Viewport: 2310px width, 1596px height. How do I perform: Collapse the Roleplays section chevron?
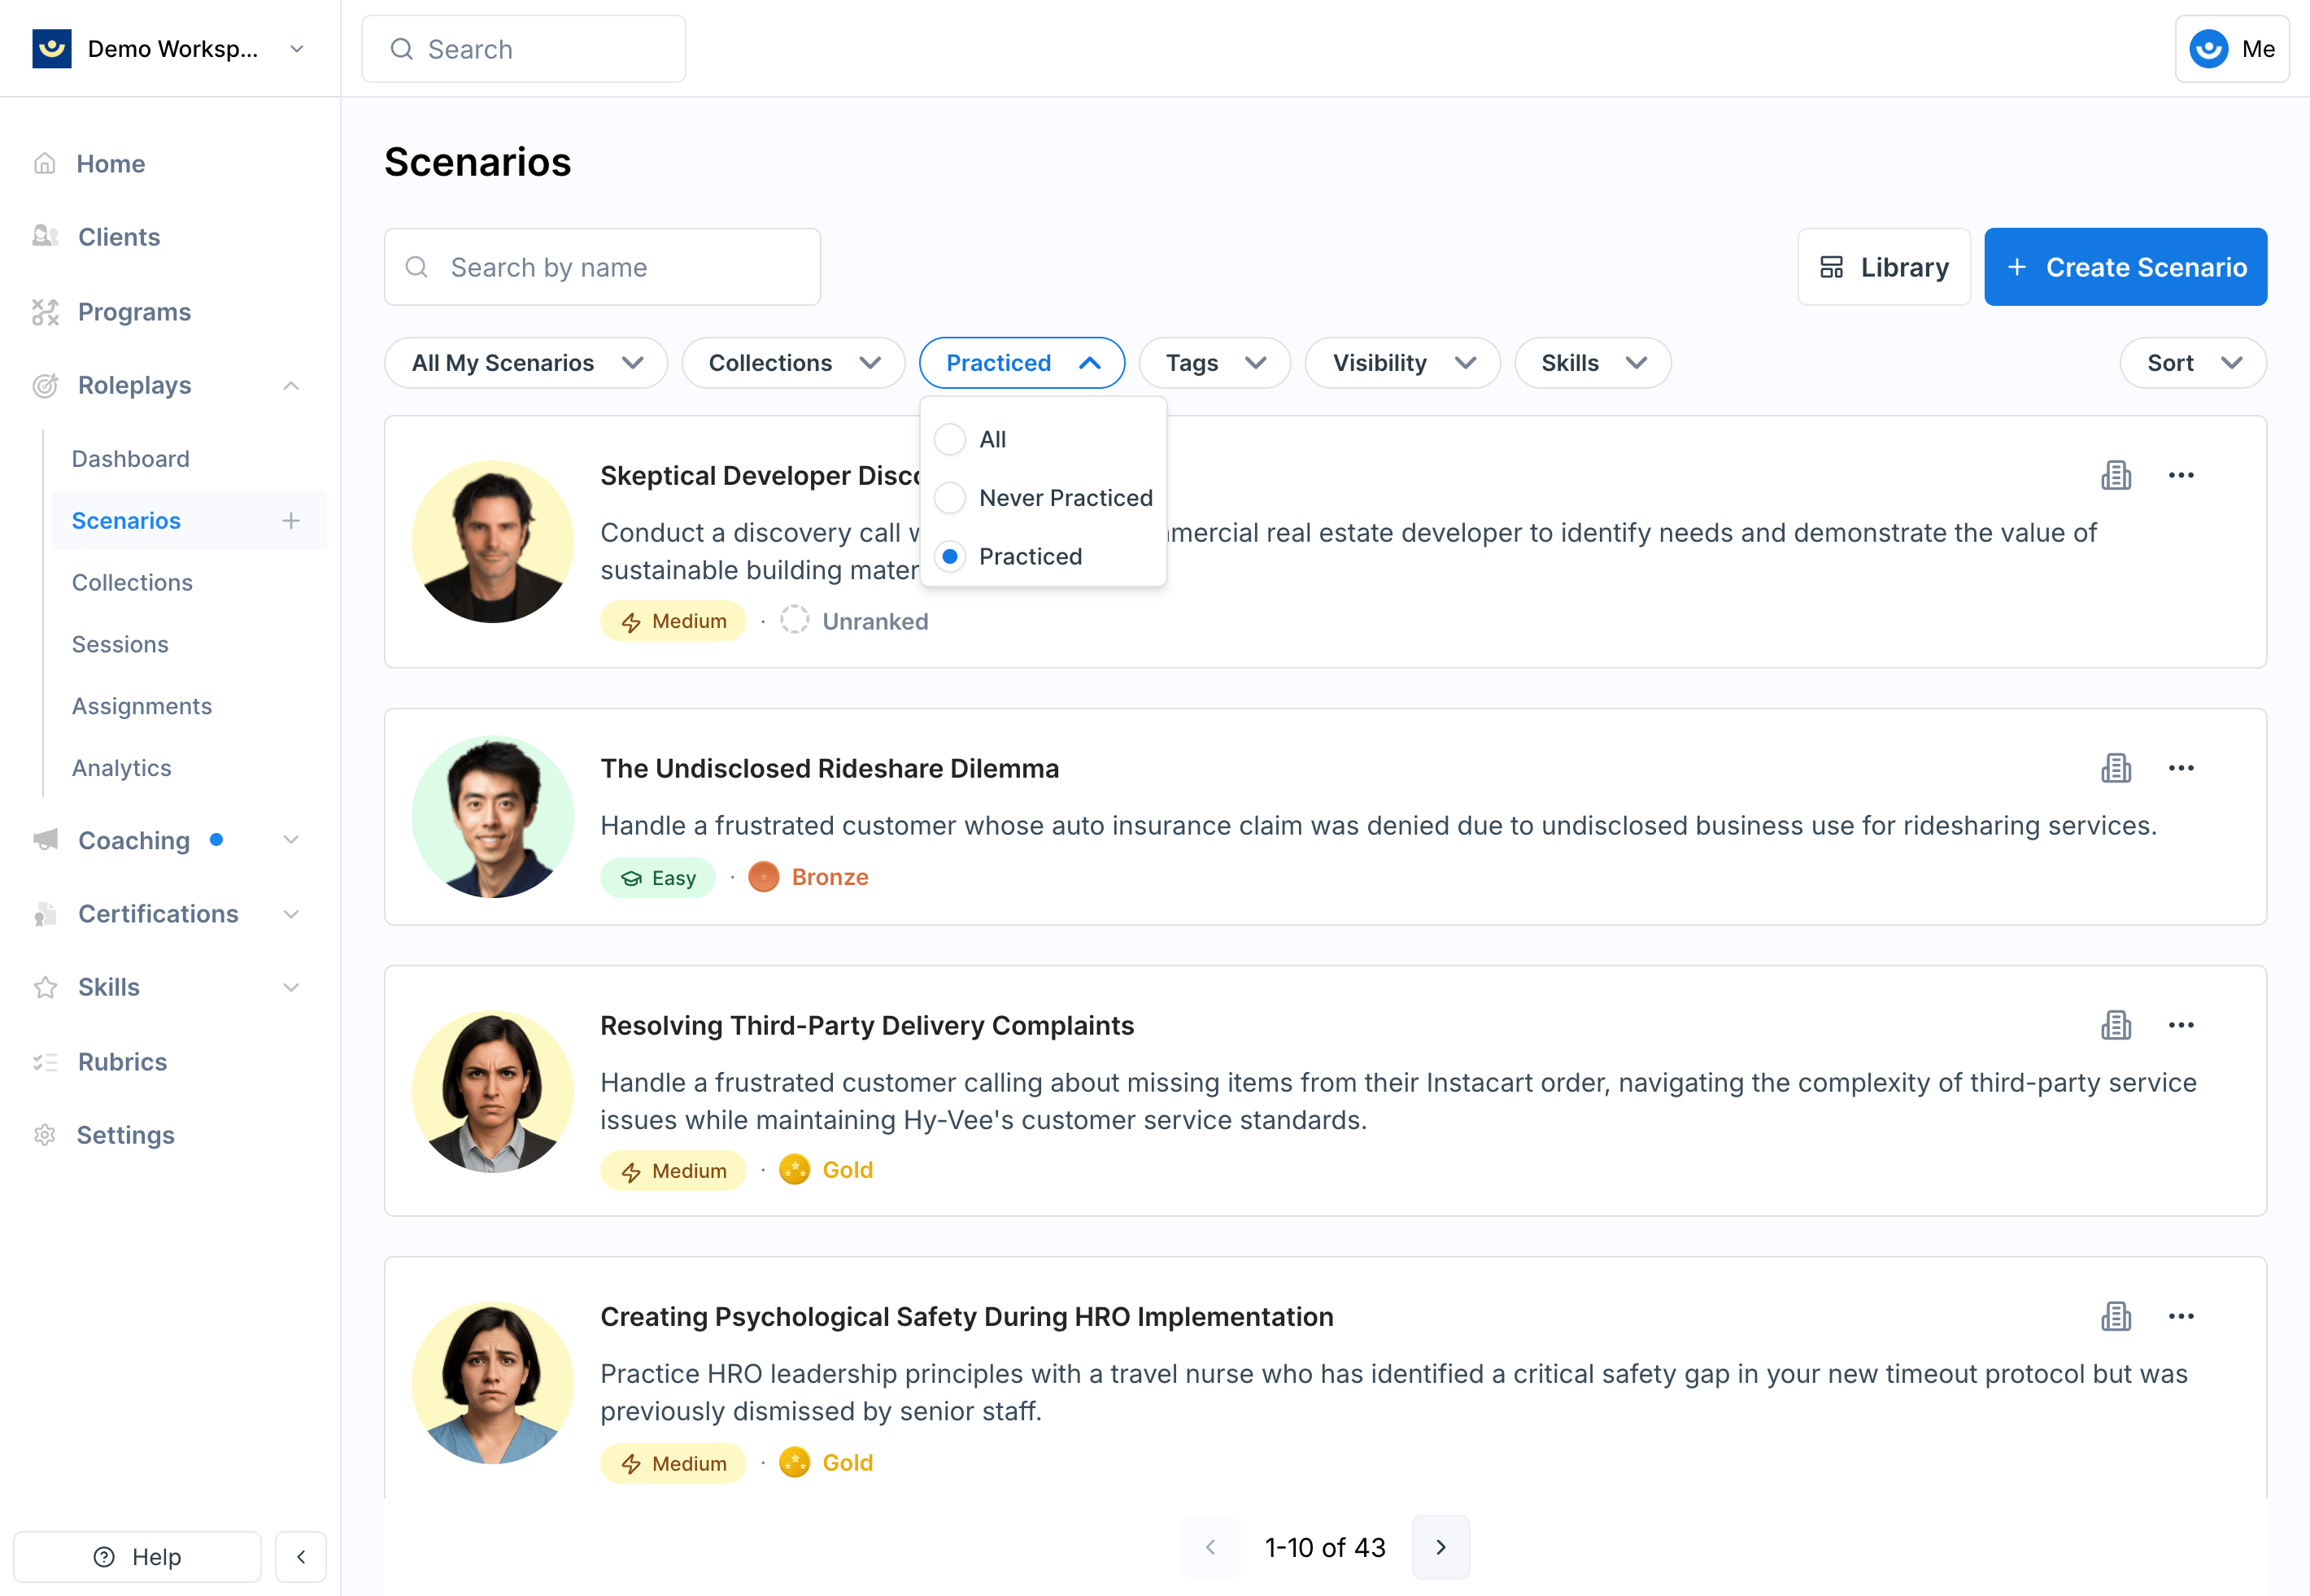coord(291,386)
